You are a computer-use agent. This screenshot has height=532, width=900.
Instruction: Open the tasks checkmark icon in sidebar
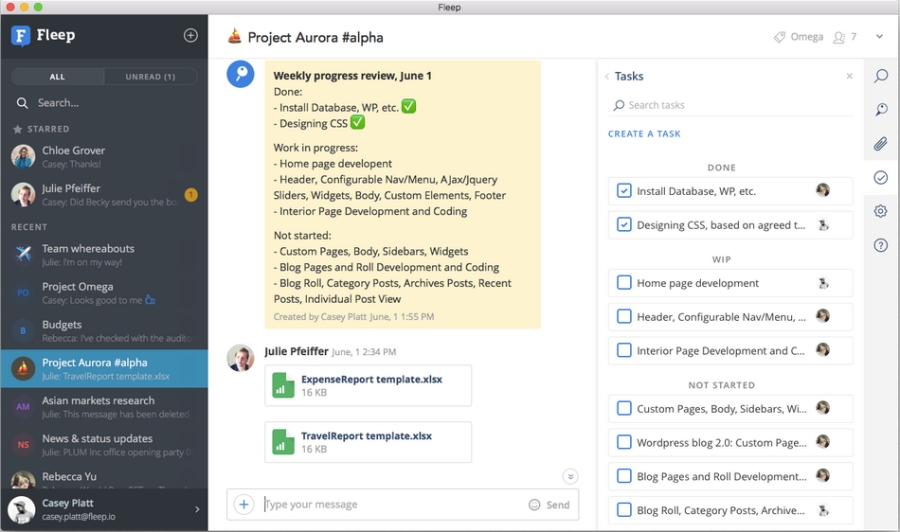(x=880, y=177)
